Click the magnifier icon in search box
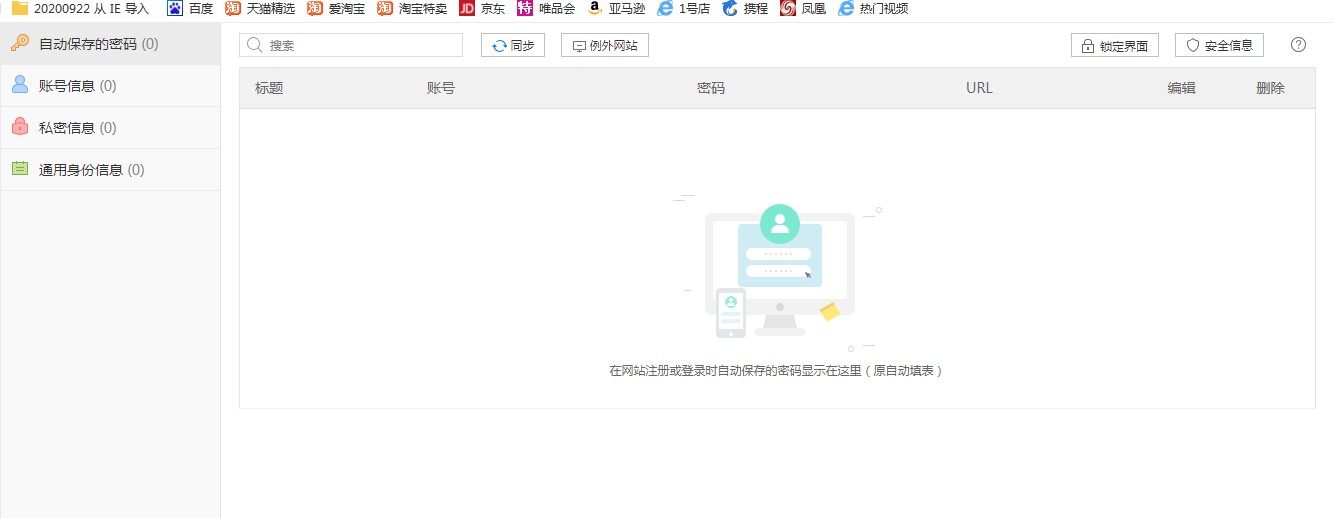The image size is (1334, 518). coord(254,45)
